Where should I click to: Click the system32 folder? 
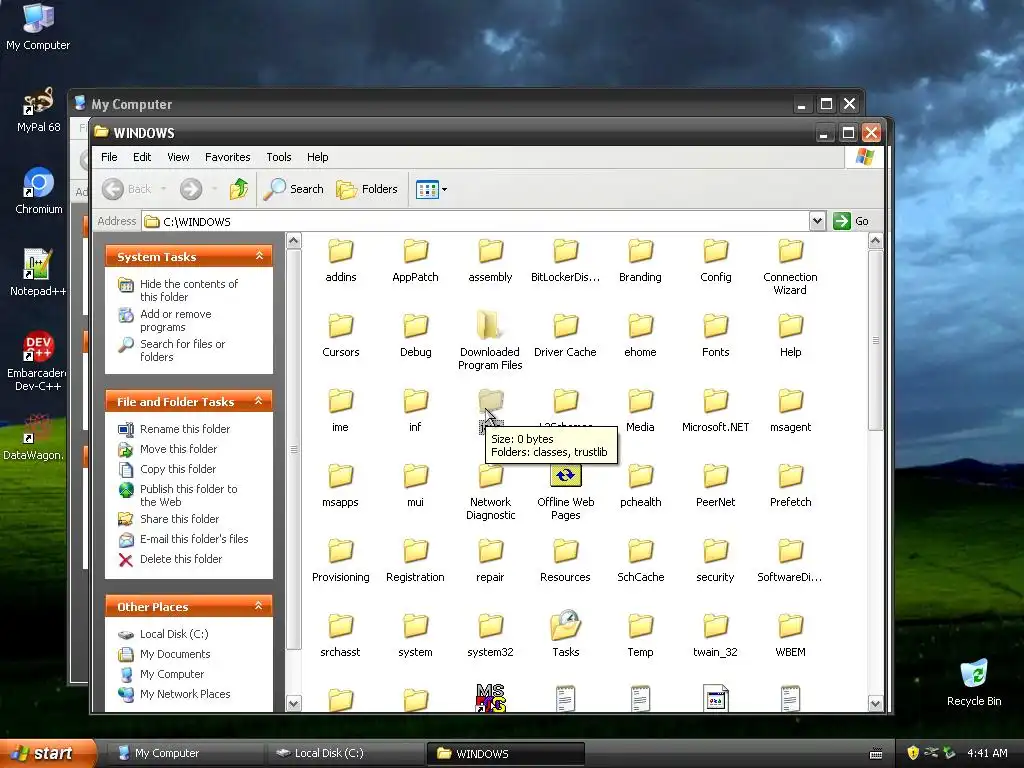[490, 635]
